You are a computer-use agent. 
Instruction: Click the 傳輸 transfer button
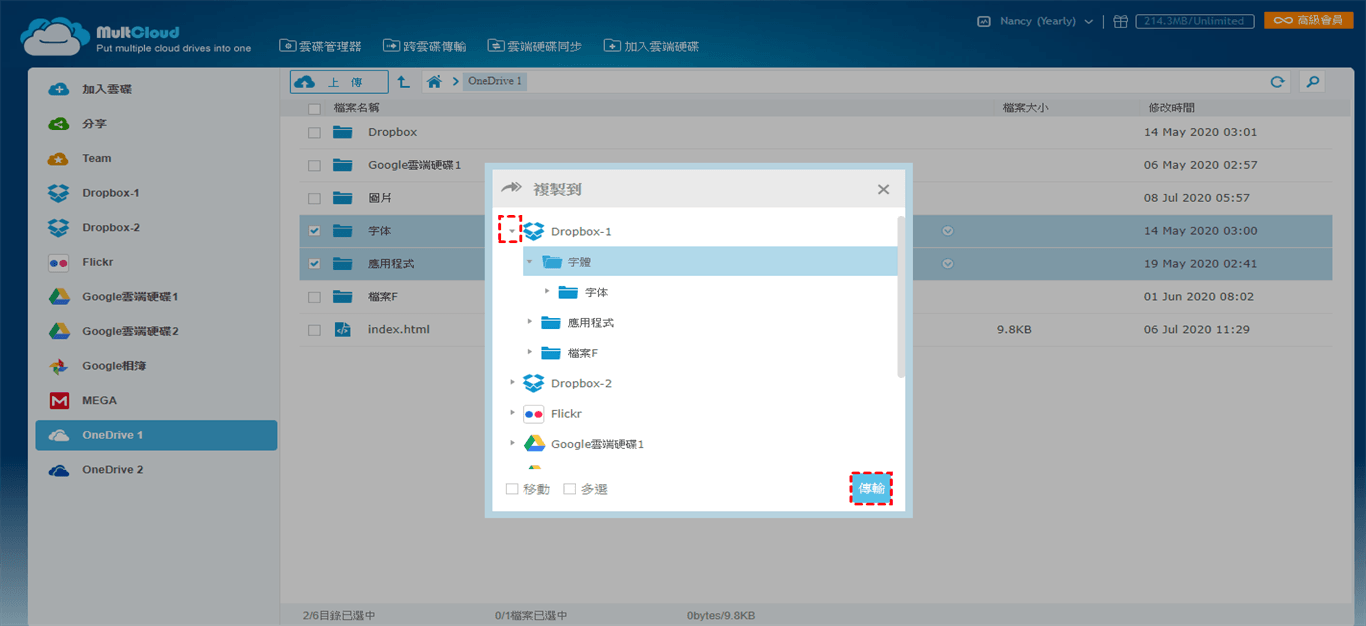(871, 488)
